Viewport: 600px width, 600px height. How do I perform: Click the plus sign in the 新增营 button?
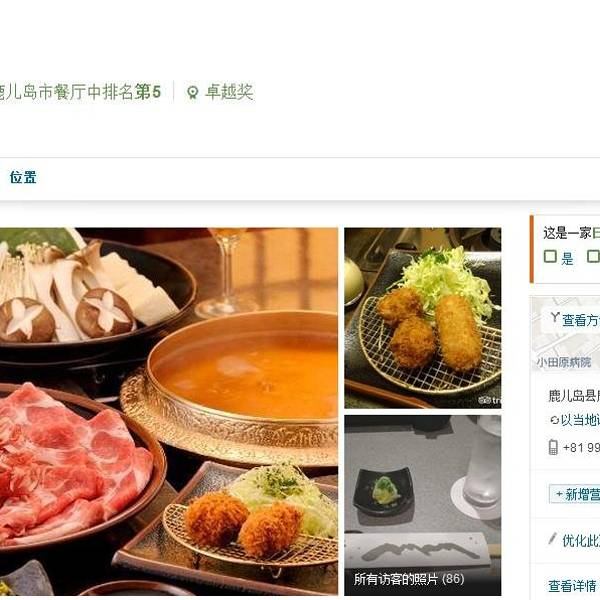(559, 494)
